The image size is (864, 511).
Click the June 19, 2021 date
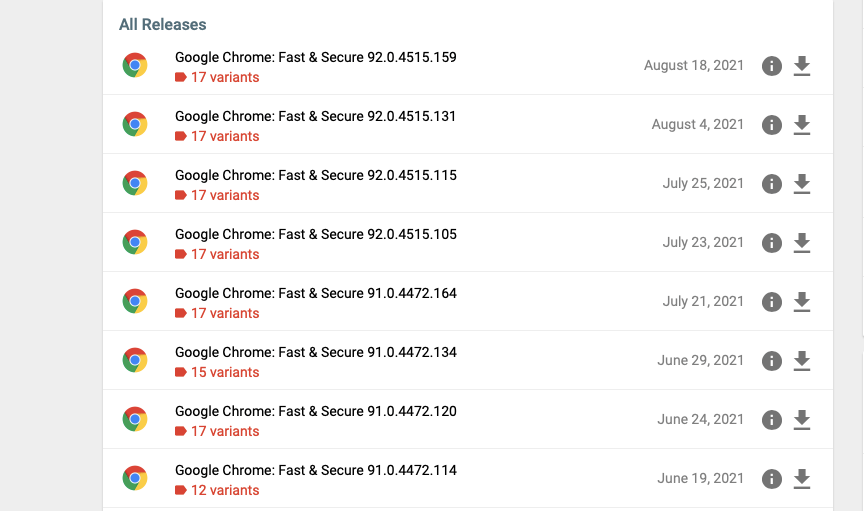coord(700,478)
